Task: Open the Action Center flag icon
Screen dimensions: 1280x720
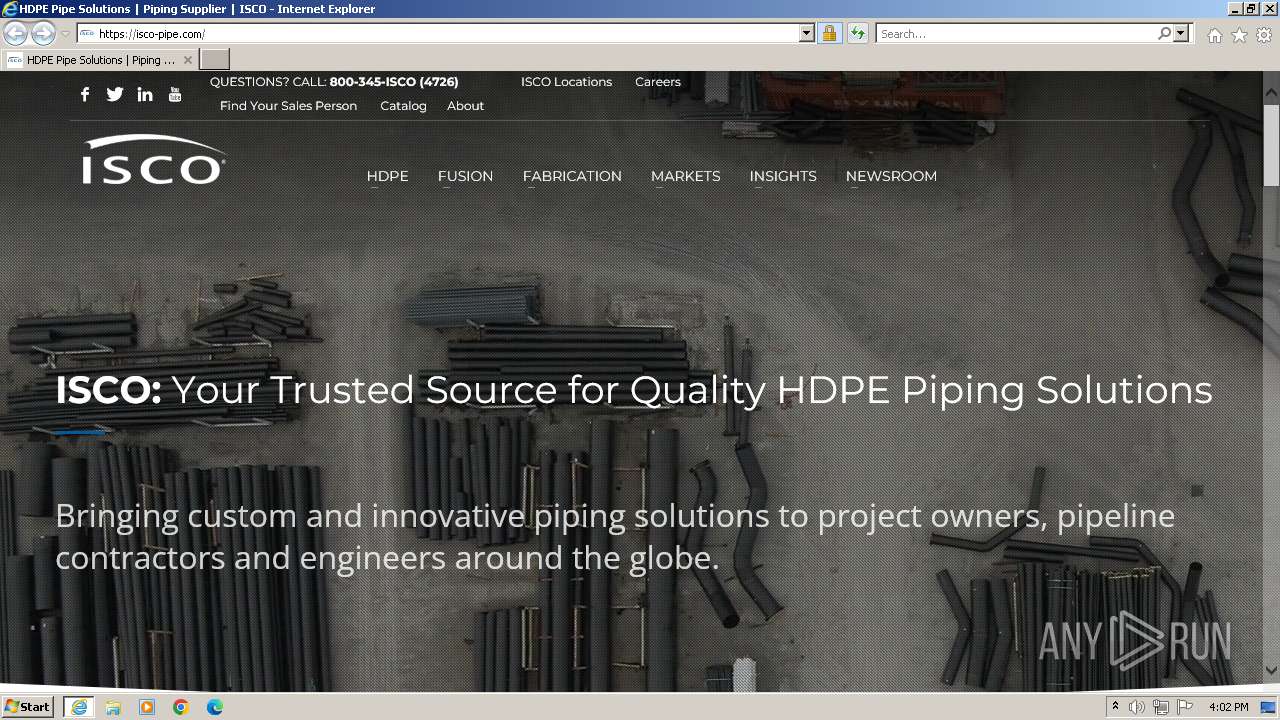Action: [x=1185, y=707]
